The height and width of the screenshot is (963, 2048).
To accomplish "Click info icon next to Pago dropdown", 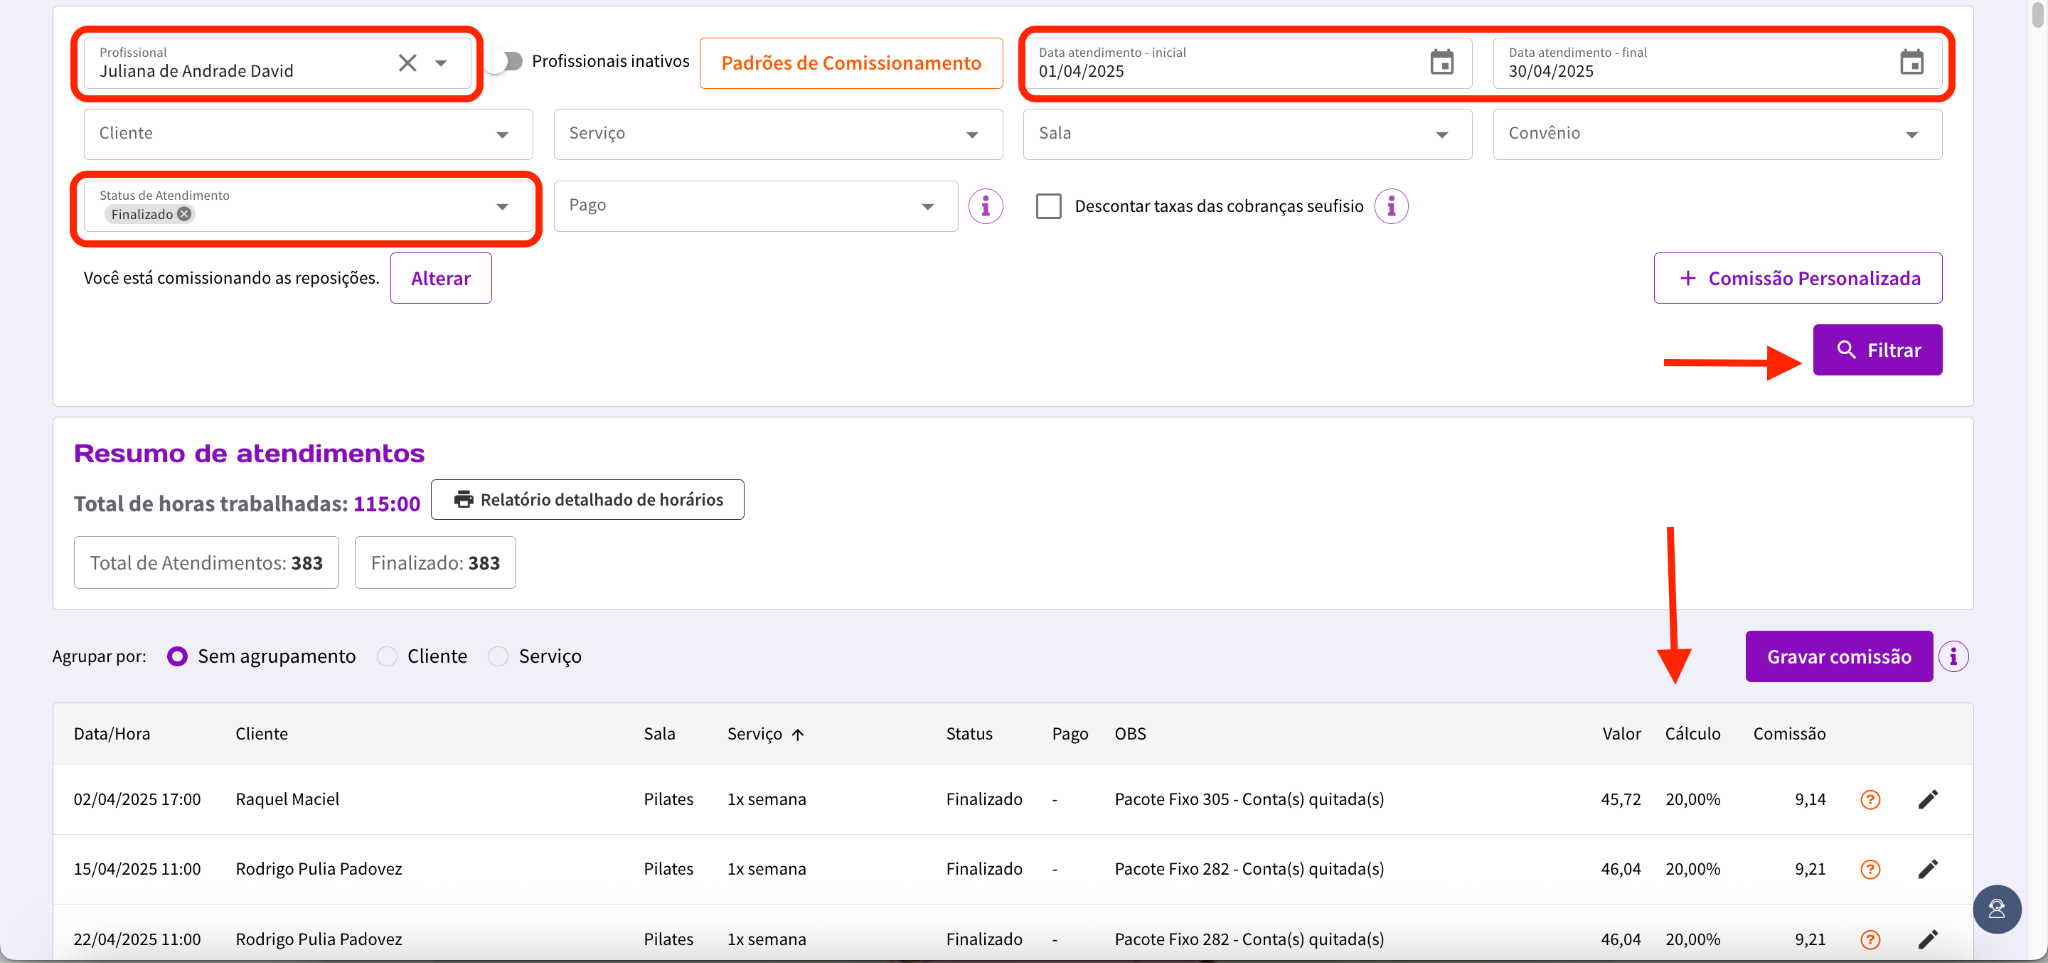I will click(x=985, y=206).
